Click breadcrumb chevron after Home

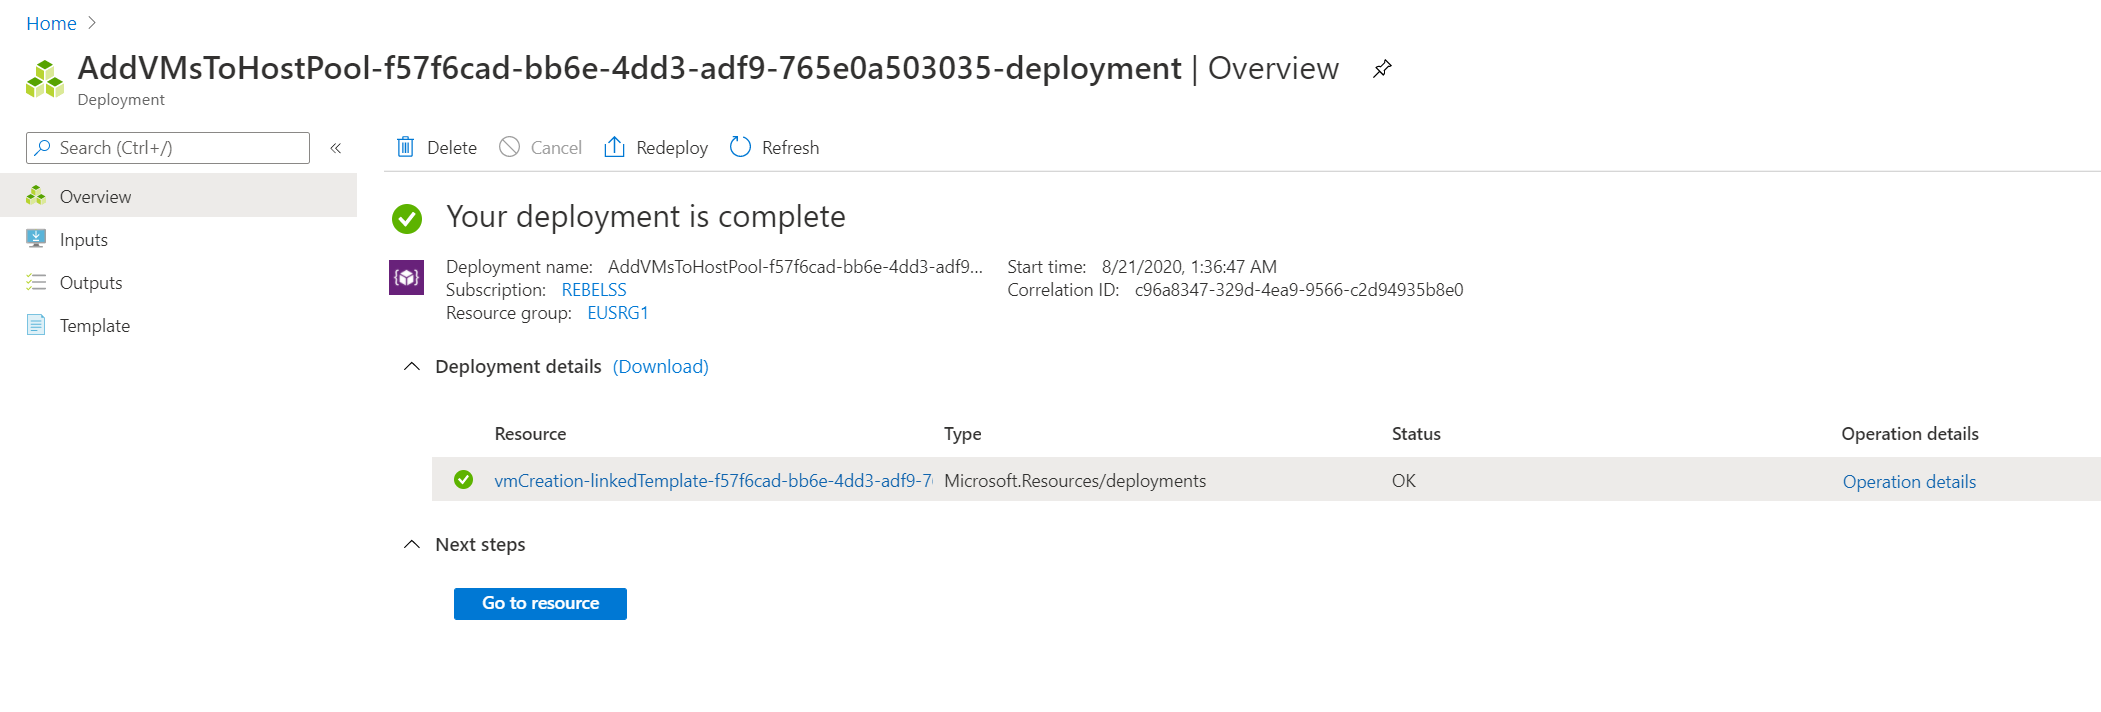click(x=92, y=23)
